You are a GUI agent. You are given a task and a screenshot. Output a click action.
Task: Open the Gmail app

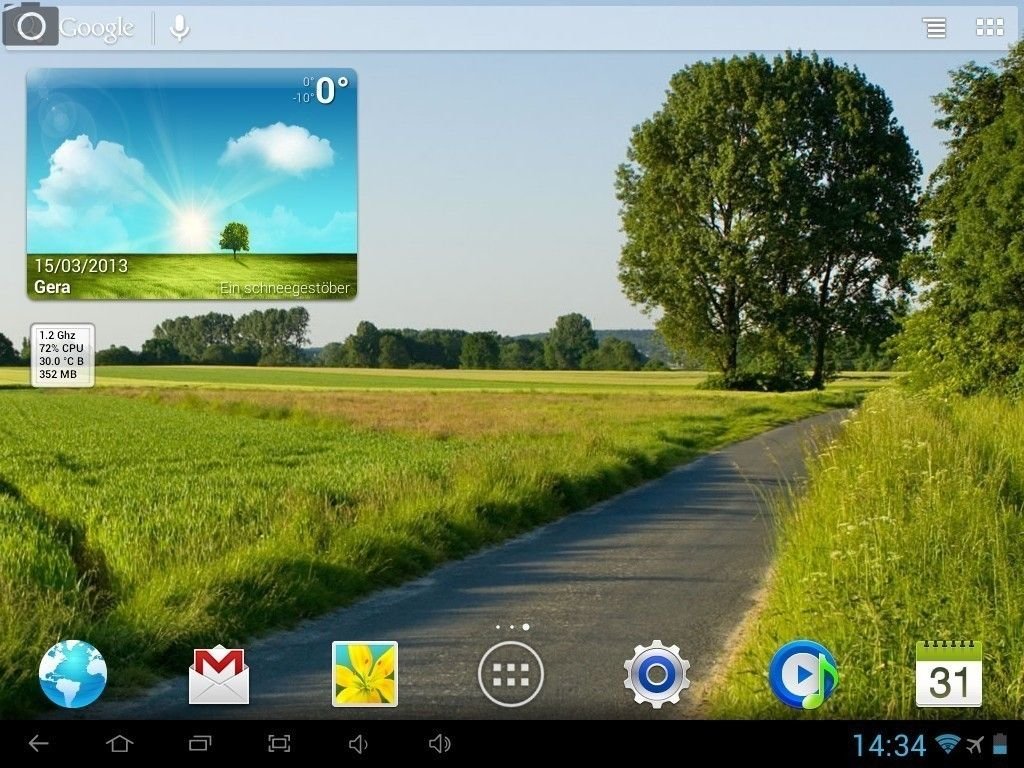[219, 675]
